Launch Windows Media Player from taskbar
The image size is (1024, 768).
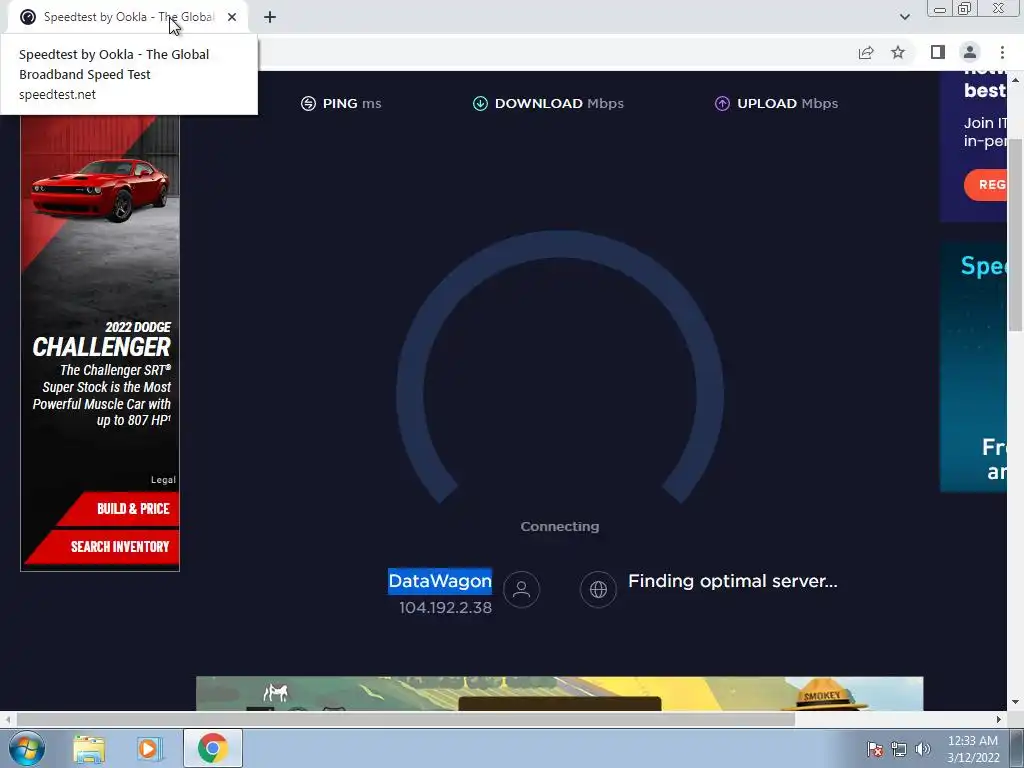(x=149, y=748)
